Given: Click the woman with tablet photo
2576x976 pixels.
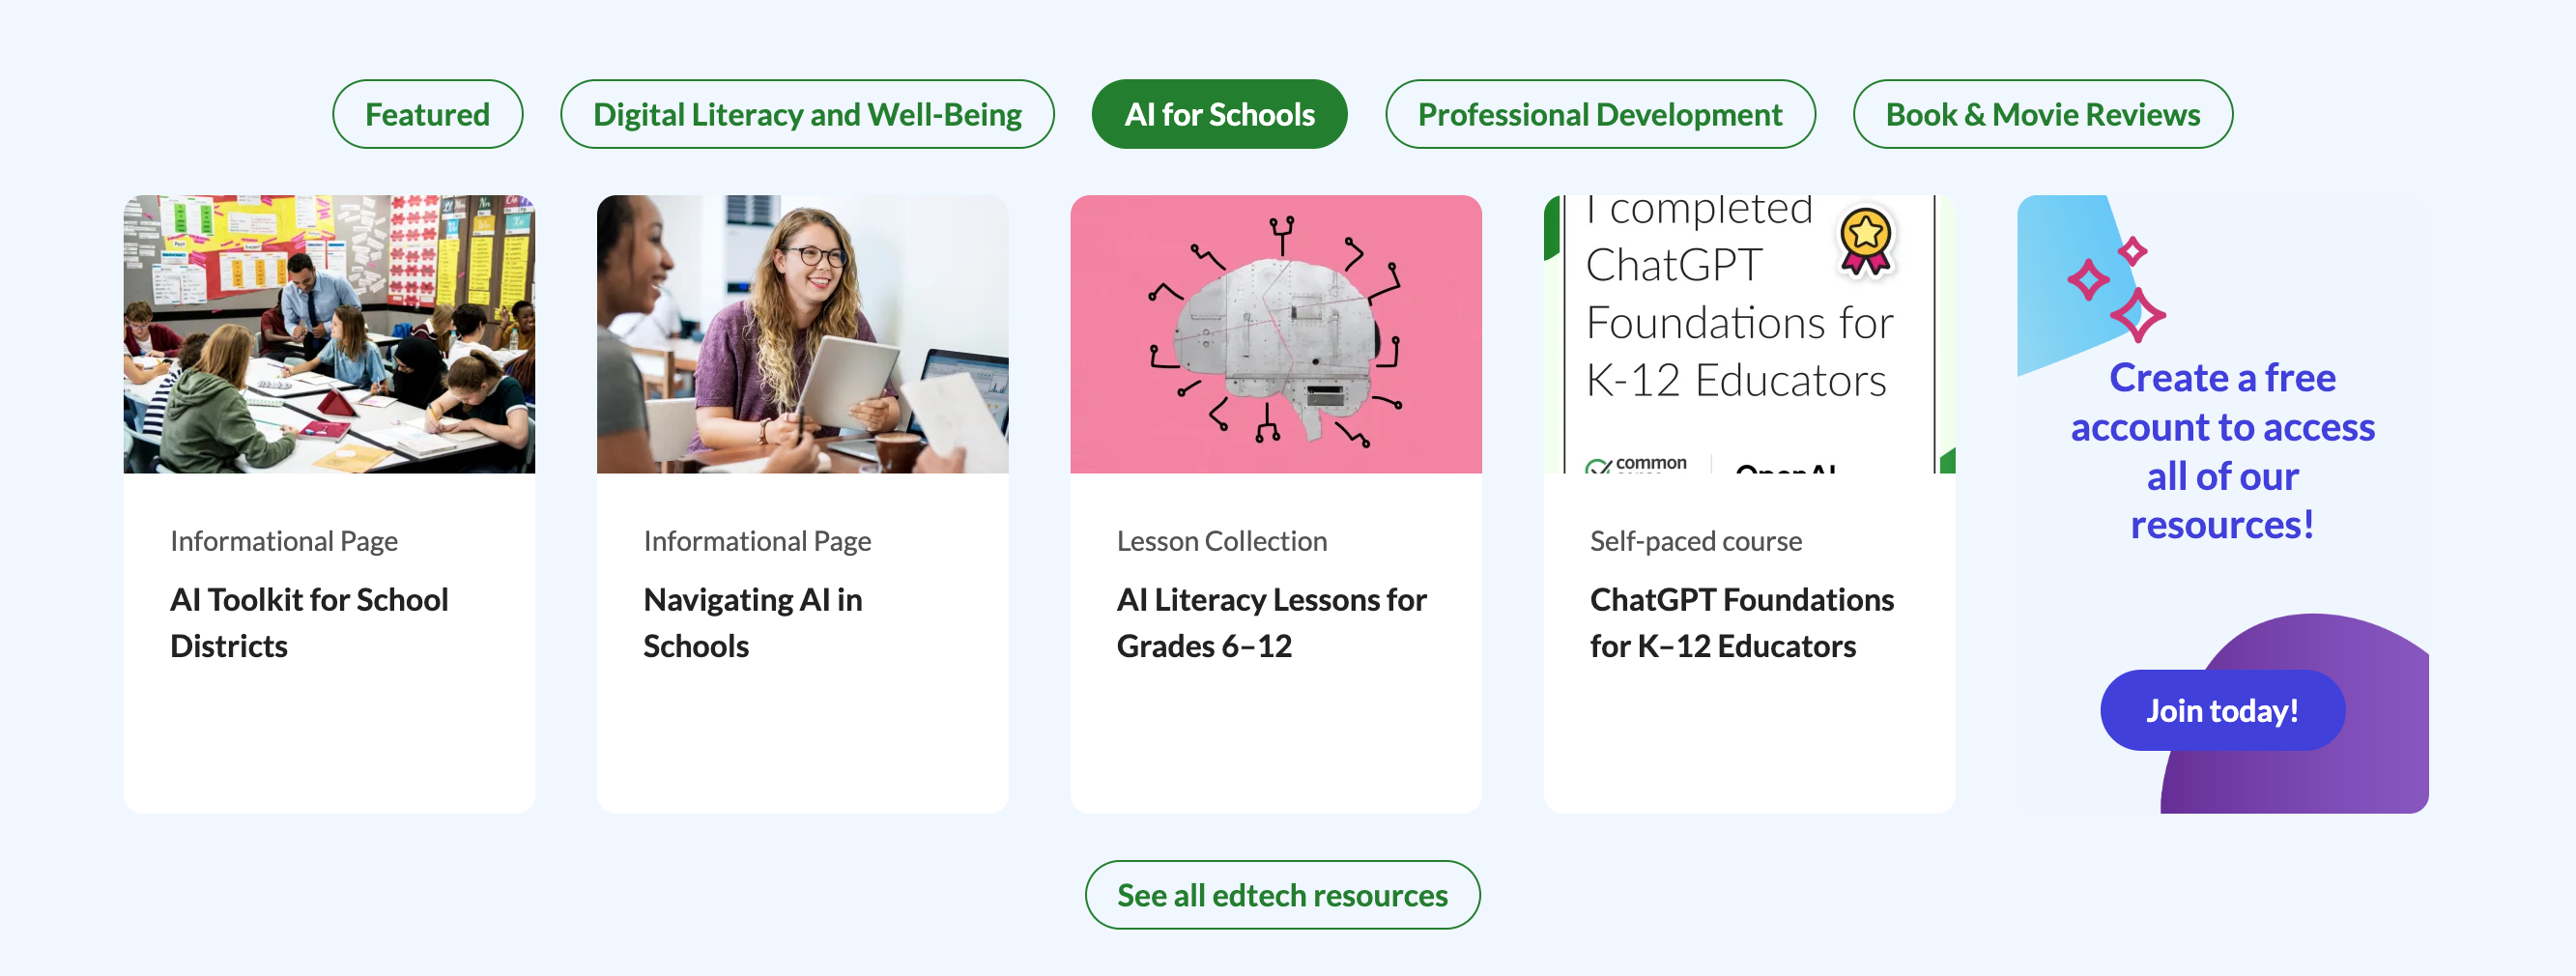Looking at the screenshot, I should 802,334.
